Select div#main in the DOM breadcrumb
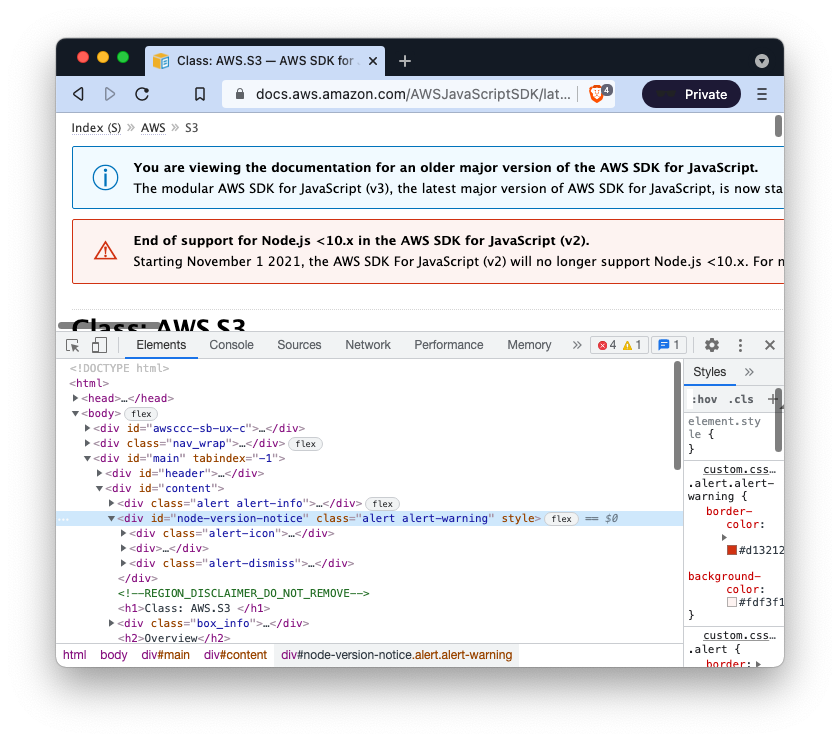 point(166,655)
